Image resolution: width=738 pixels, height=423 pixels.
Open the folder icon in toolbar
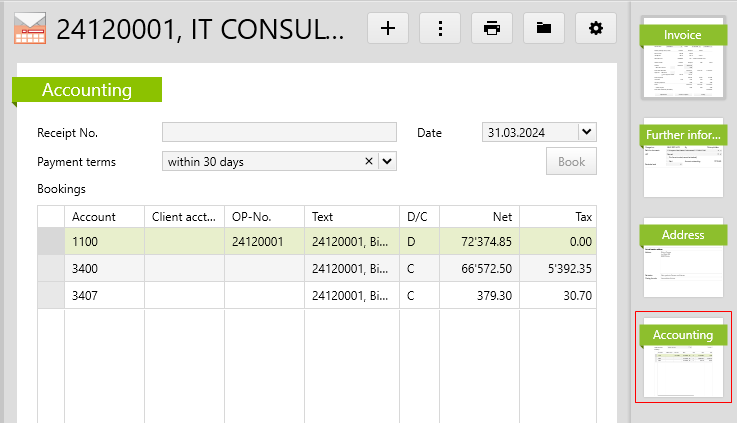[544, 28]
